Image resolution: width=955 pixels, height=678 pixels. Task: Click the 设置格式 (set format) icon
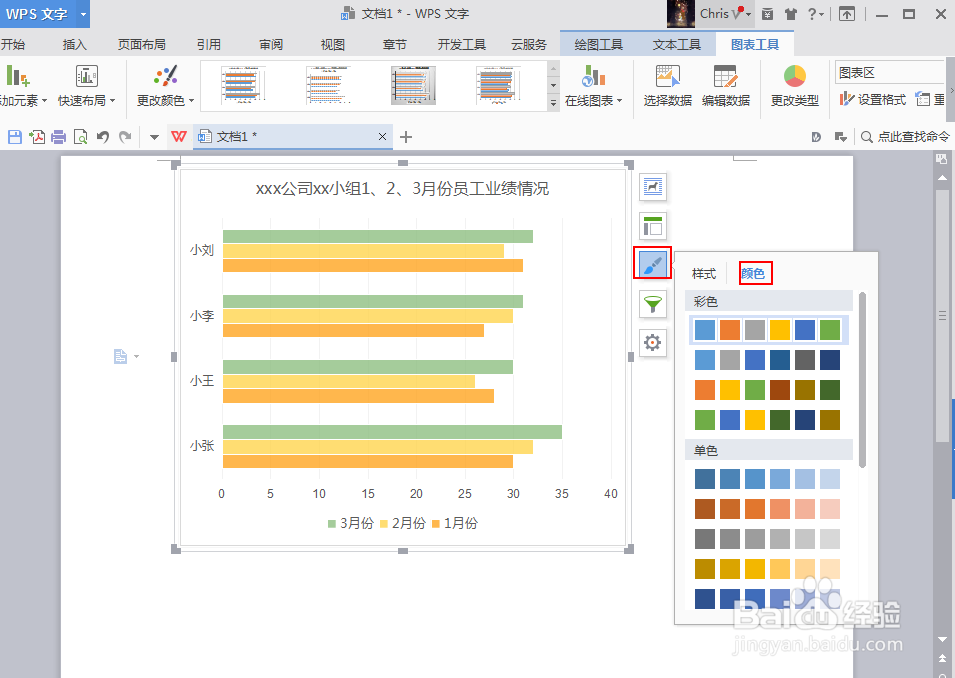(869, 98)
